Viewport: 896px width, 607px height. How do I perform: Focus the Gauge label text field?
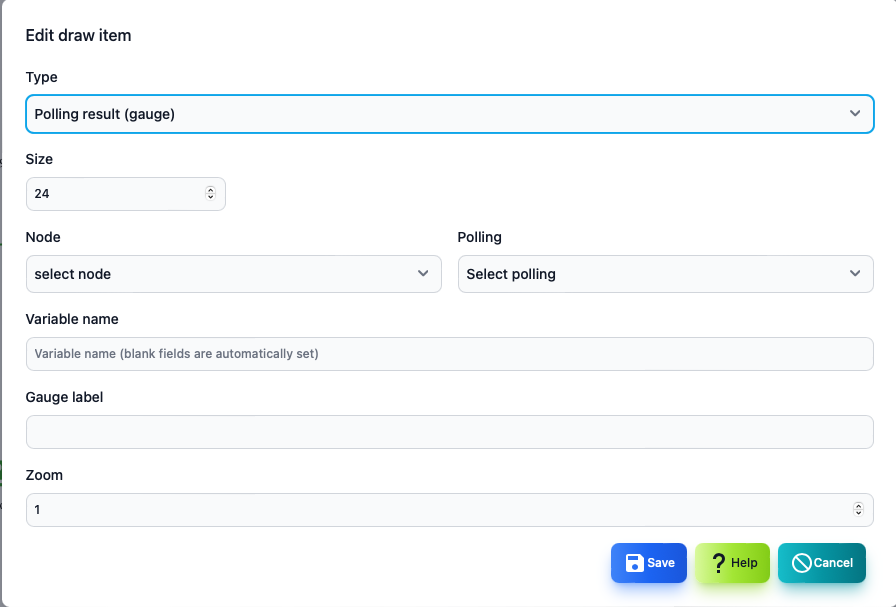tap(450, 432)
